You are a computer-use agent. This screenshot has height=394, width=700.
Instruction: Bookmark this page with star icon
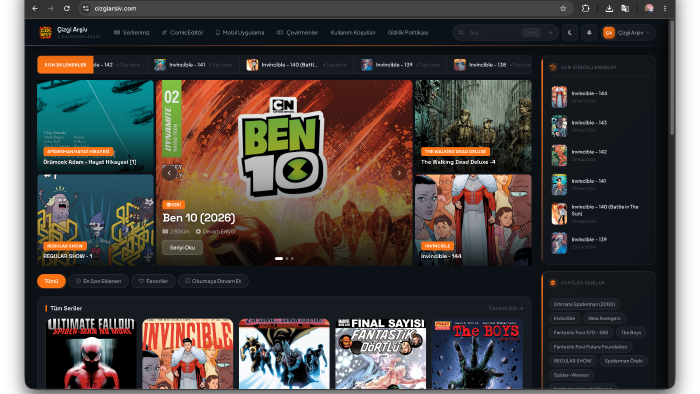(x=563, y=8)
